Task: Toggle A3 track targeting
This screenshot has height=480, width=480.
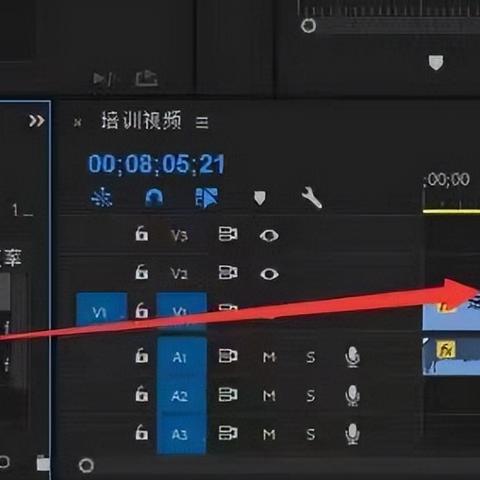Action: tap(181, 434)
